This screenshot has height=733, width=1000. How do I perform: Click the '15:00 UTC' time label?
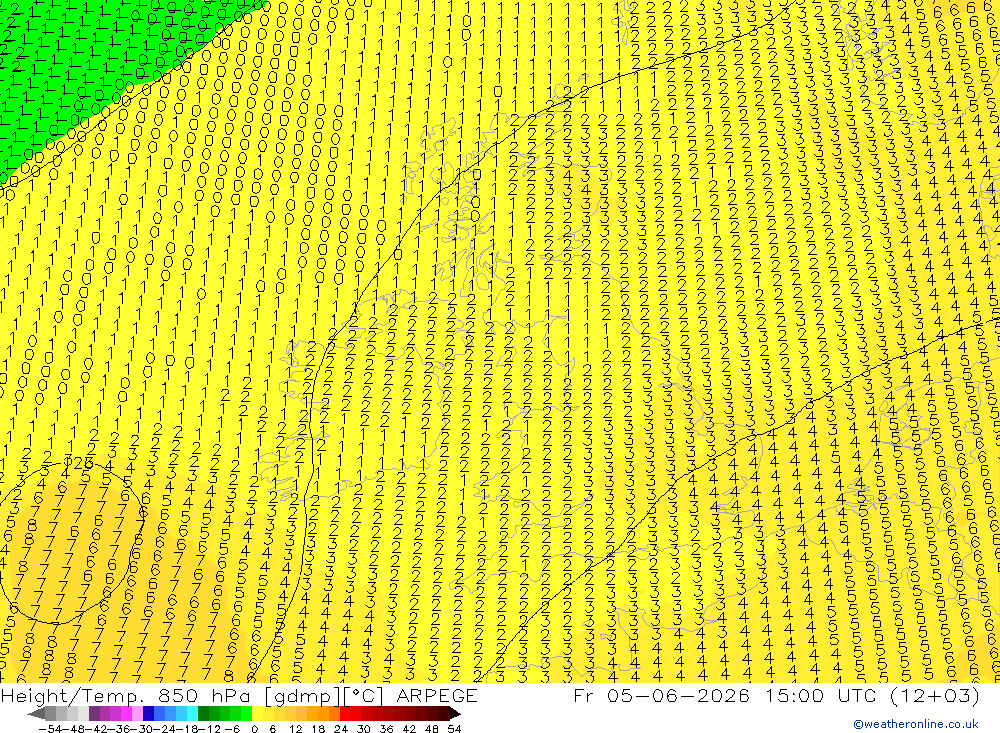coord(823,695)
